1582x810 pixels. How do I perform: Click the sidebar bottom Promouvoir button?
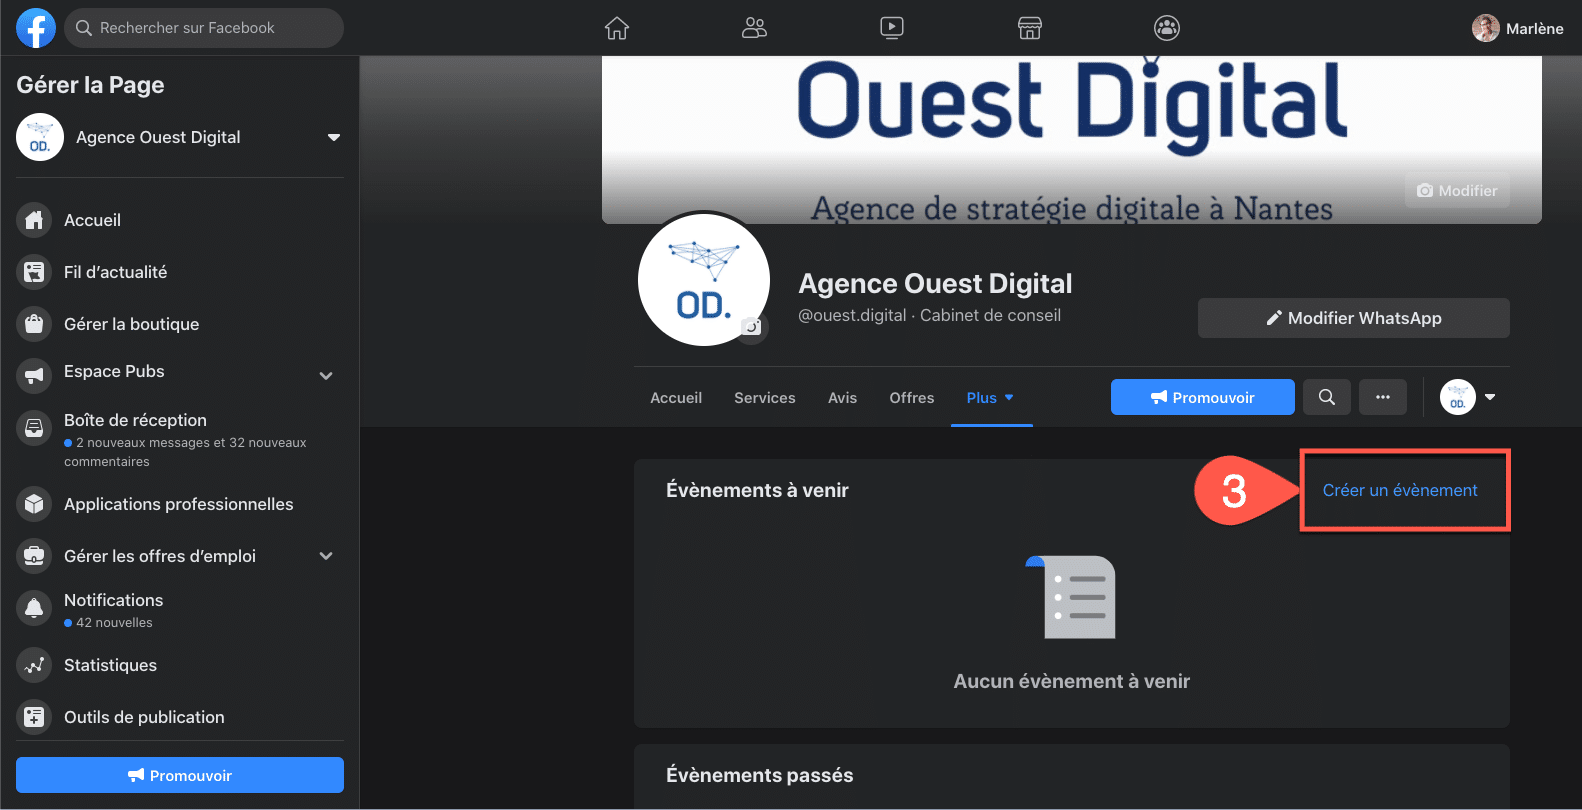coord(180,775)
